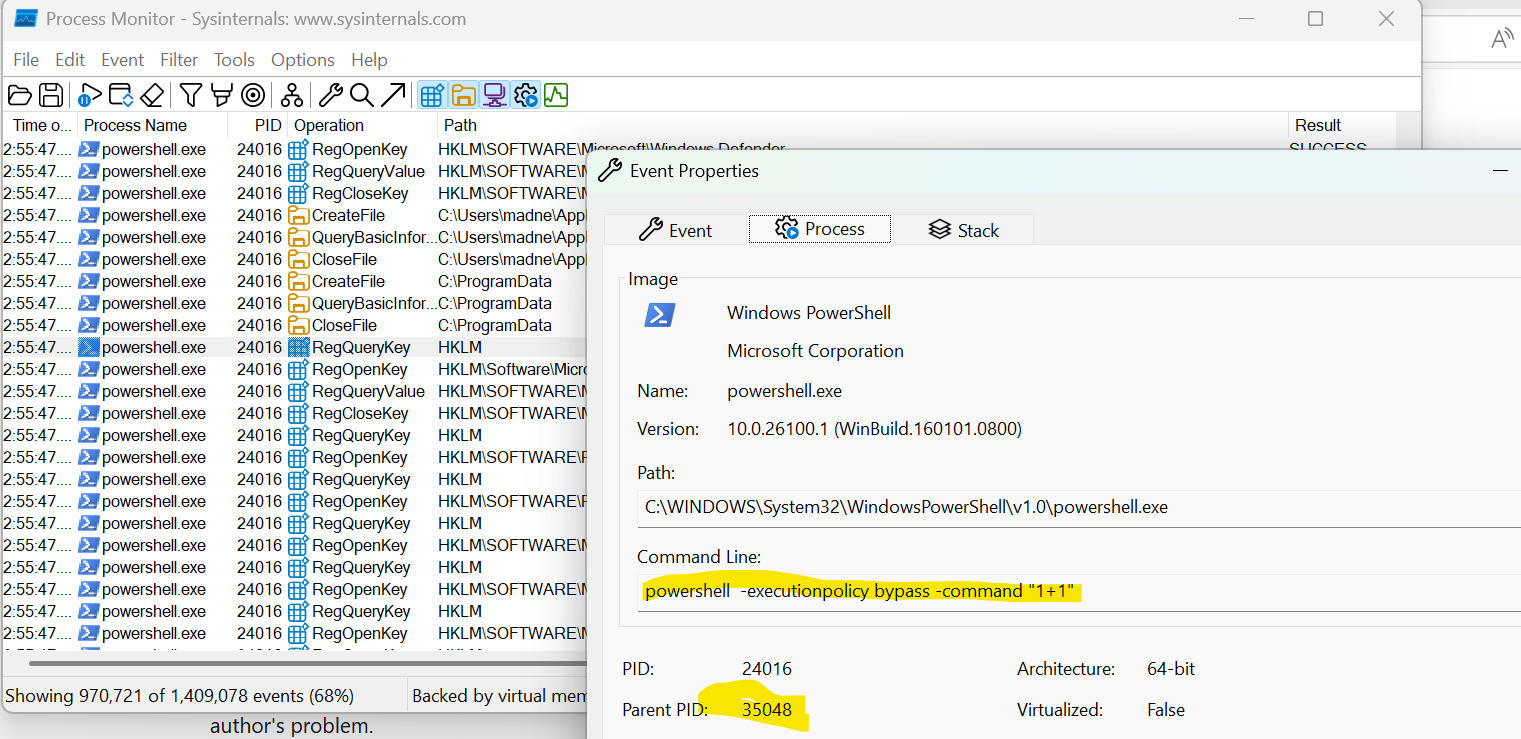Click 'Backed by virtual mem' status bar text
The width and height of the screenshot is (1521, 739).
(499, 696)
